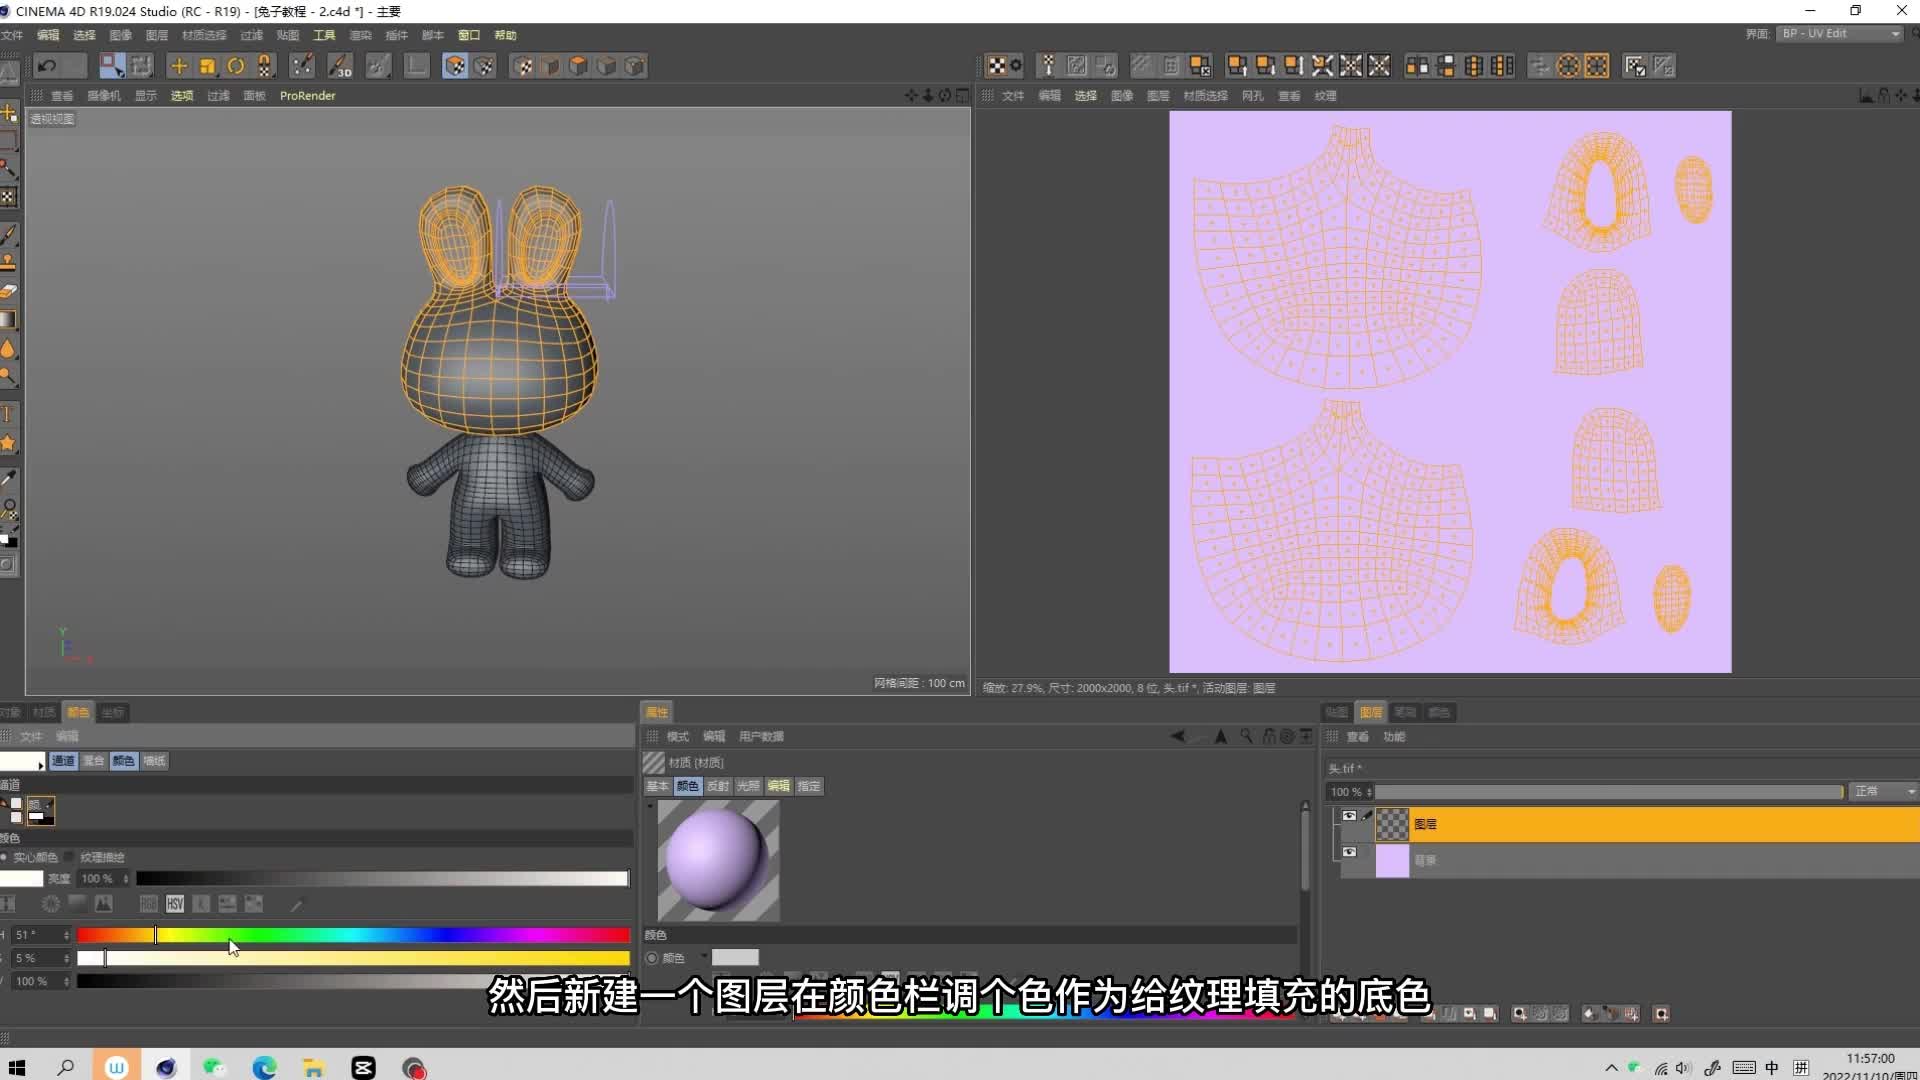Open the layer blend mode 正常 dropdown
The width and height of the screenshot is (1920, 1080).
[x=1883, y=792]
